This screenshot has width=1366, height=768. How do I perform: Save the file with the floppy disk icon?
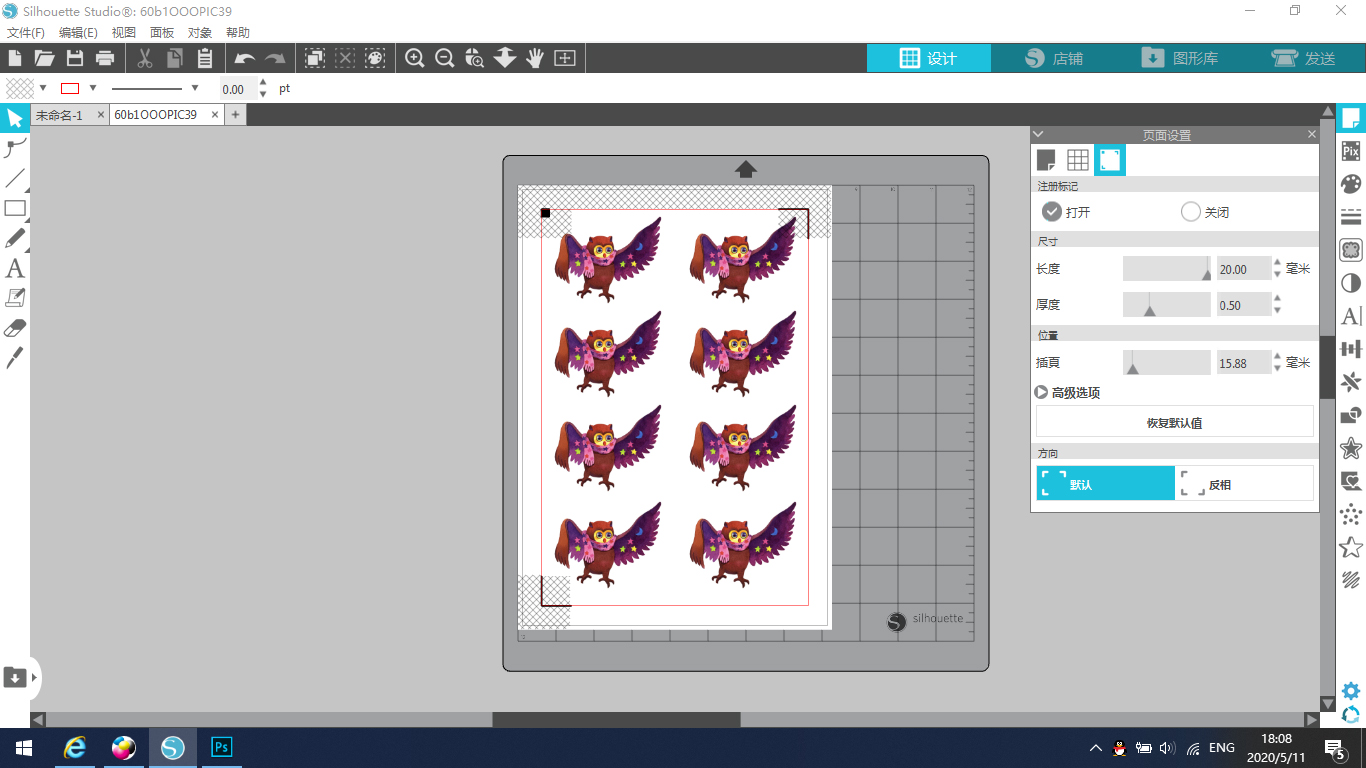[75, 58]
